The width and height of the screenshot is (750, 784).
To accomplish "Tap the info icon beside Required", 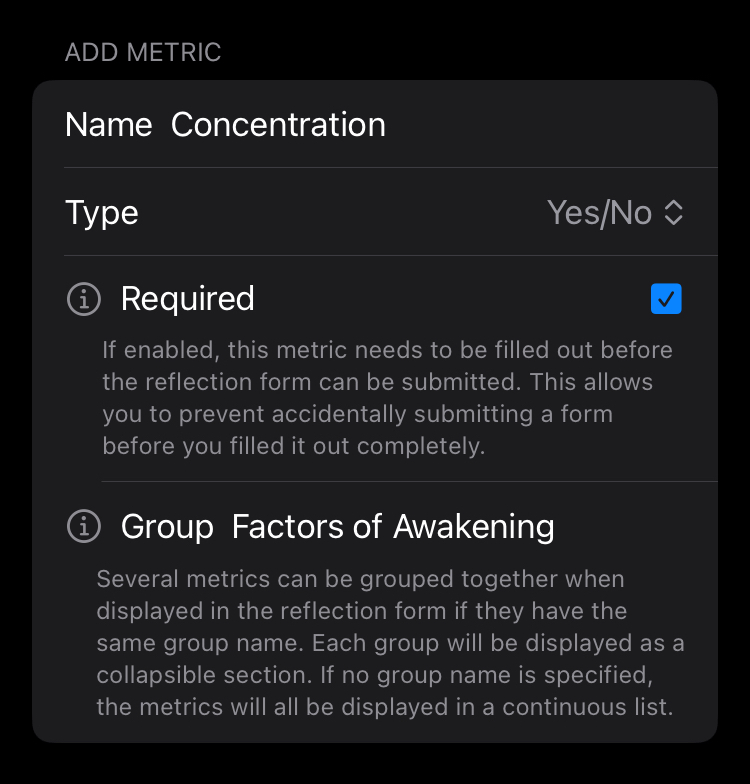I will pos(84,299).
